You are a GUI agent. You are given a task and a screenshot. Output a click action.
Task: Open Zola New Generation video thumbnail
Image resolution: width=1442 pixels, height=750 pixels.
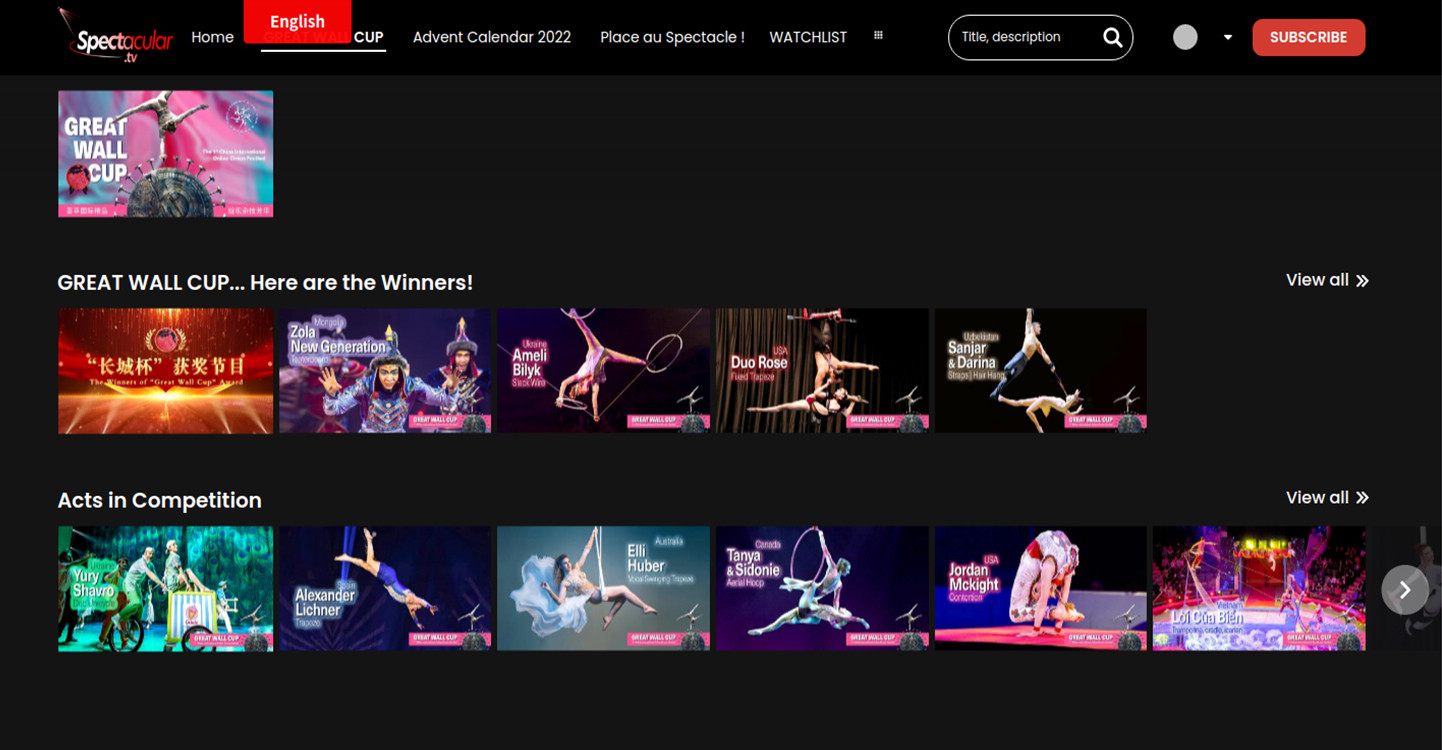385,371
